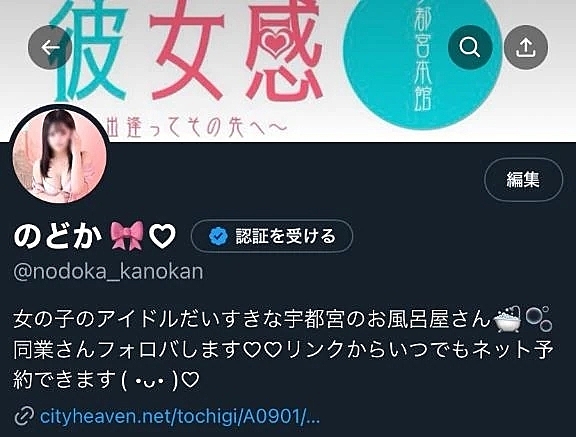Screen dimensions: 576x437
Task: Open search with the magnifier icon
Action: coord(470,47)
